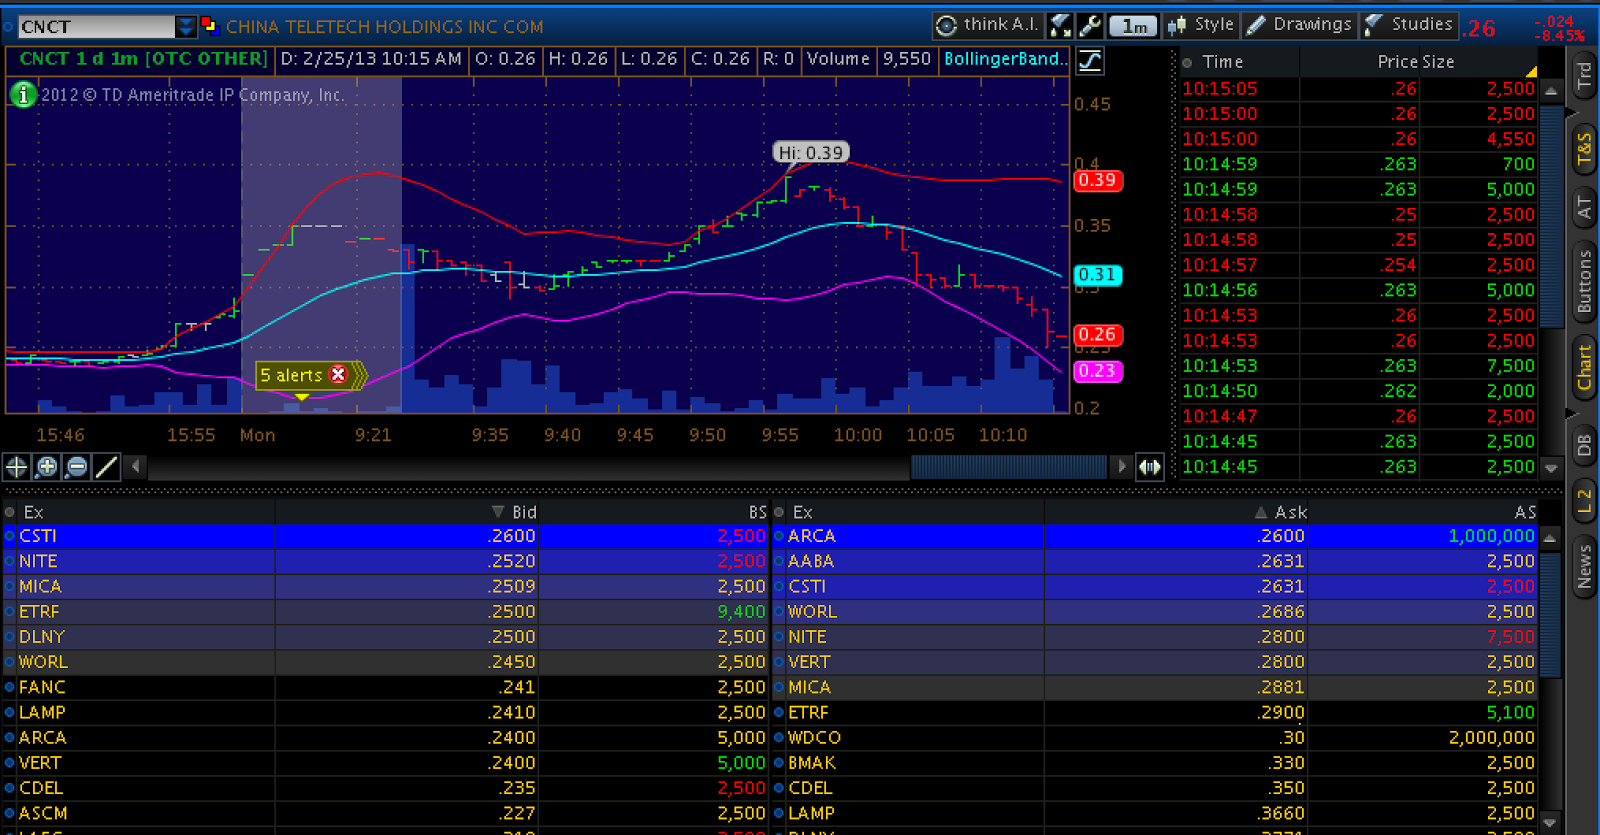Click the AS column header
The width and height of the screenshot is (1600, 835).
coord(1525,512)
